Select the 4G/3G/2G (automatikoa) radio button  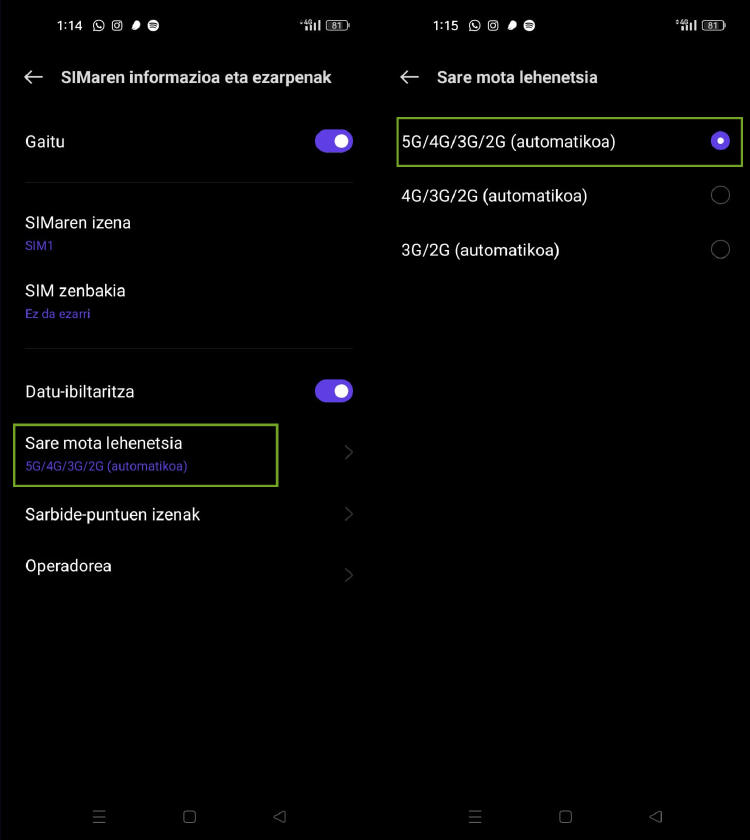point(721,195)
